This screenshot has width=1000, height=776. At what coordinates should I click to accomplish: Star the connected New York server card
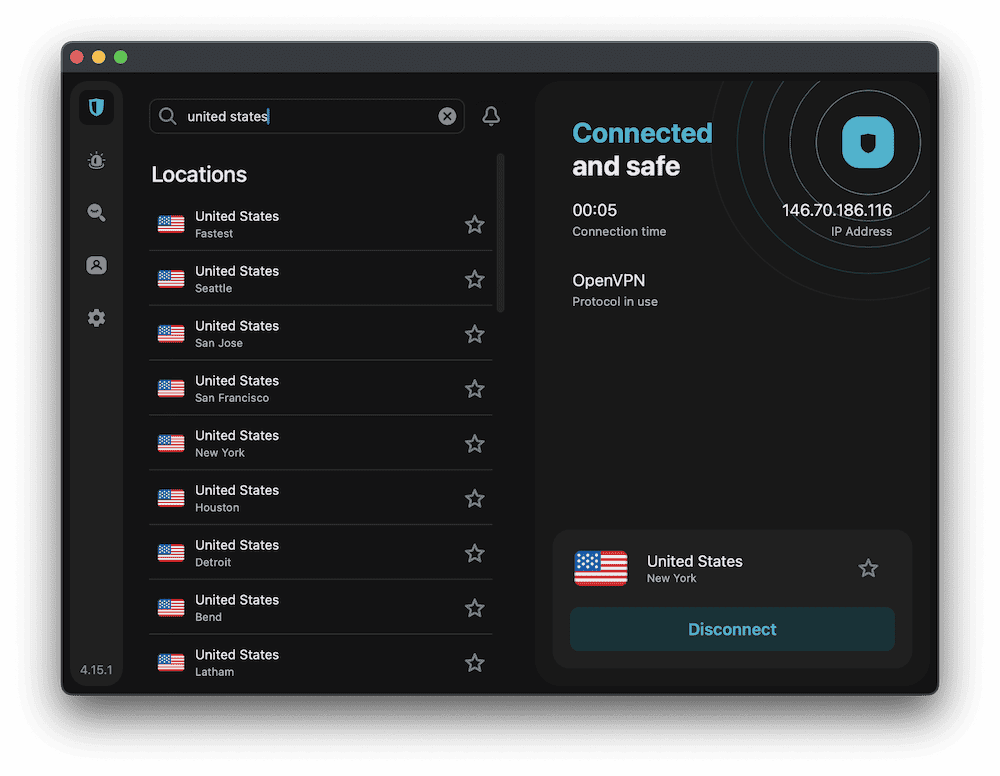[x=868, y=568]
